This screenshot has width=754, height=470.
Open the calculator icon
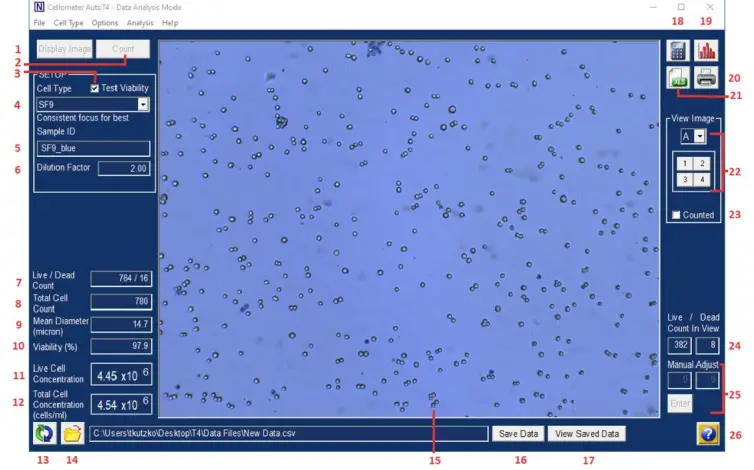[678, 51]
